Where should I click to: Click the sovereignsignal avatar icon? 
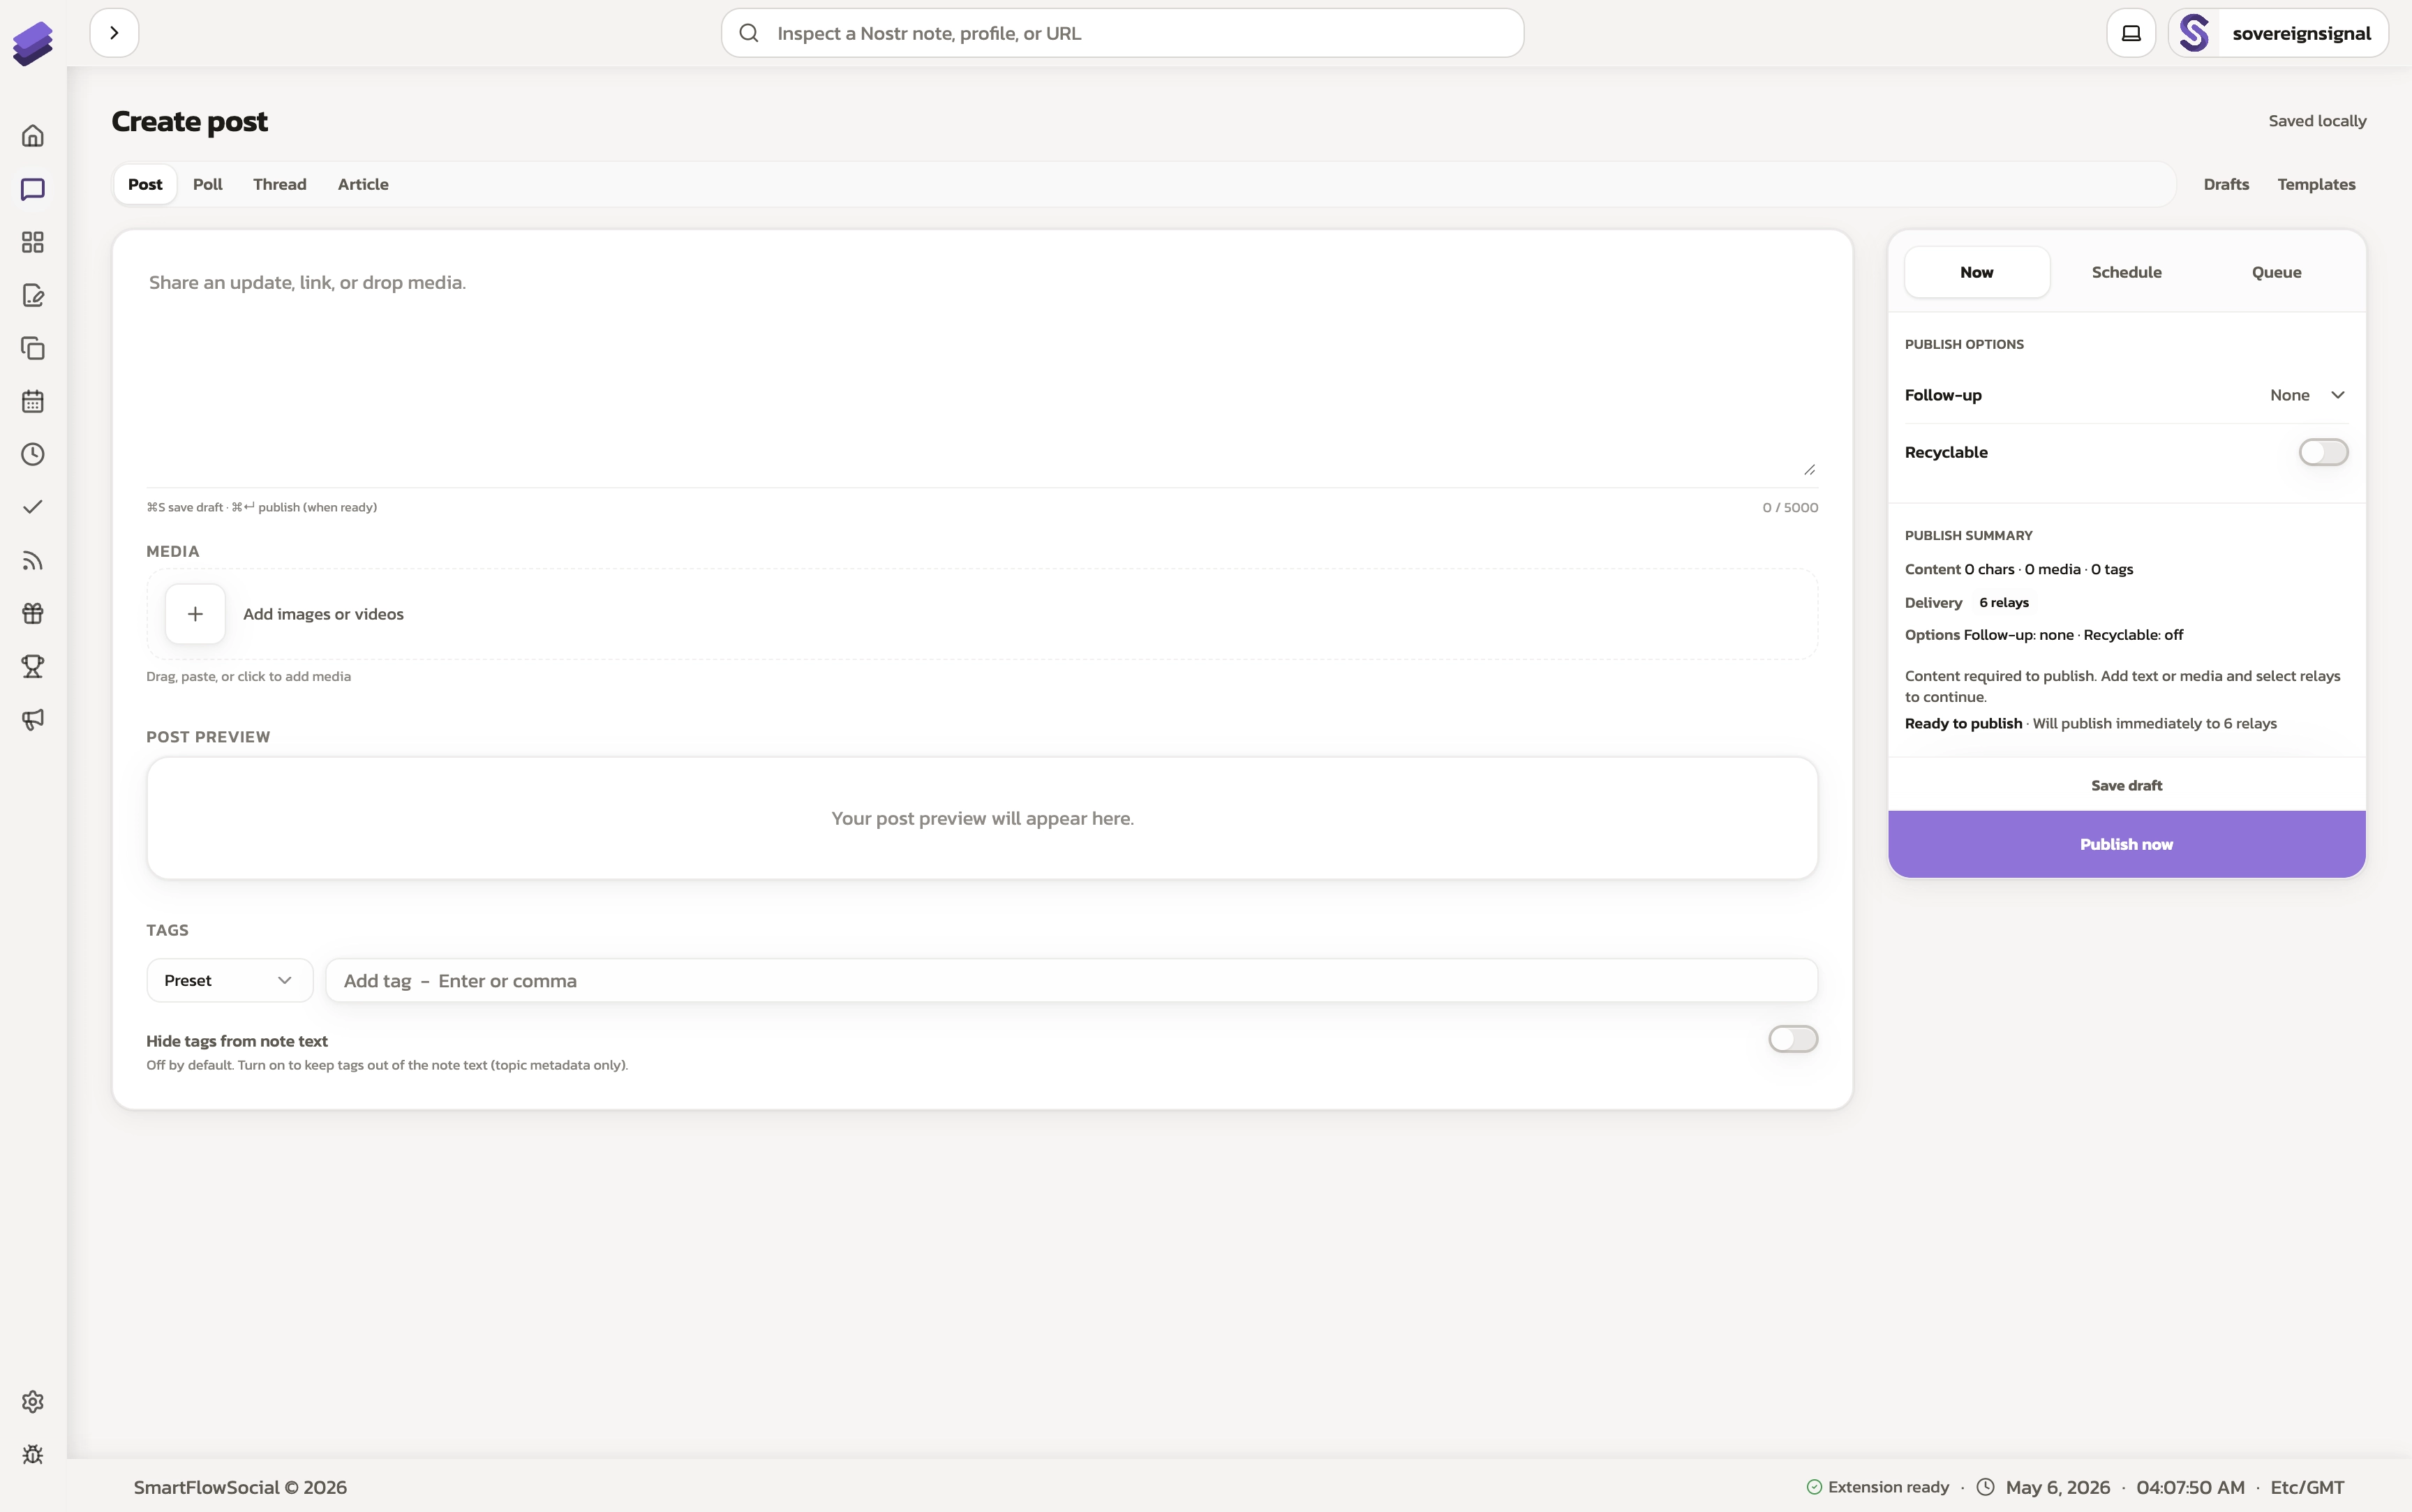coord(2194,33)
